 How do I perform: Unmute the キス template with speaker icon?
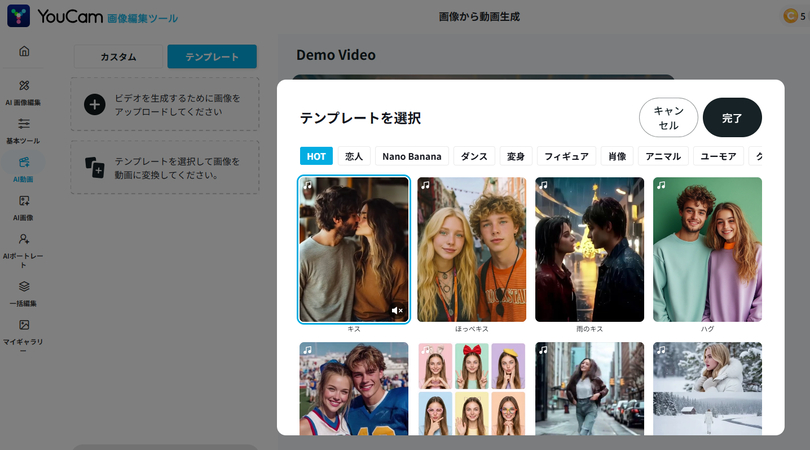[x=397, y=311]
